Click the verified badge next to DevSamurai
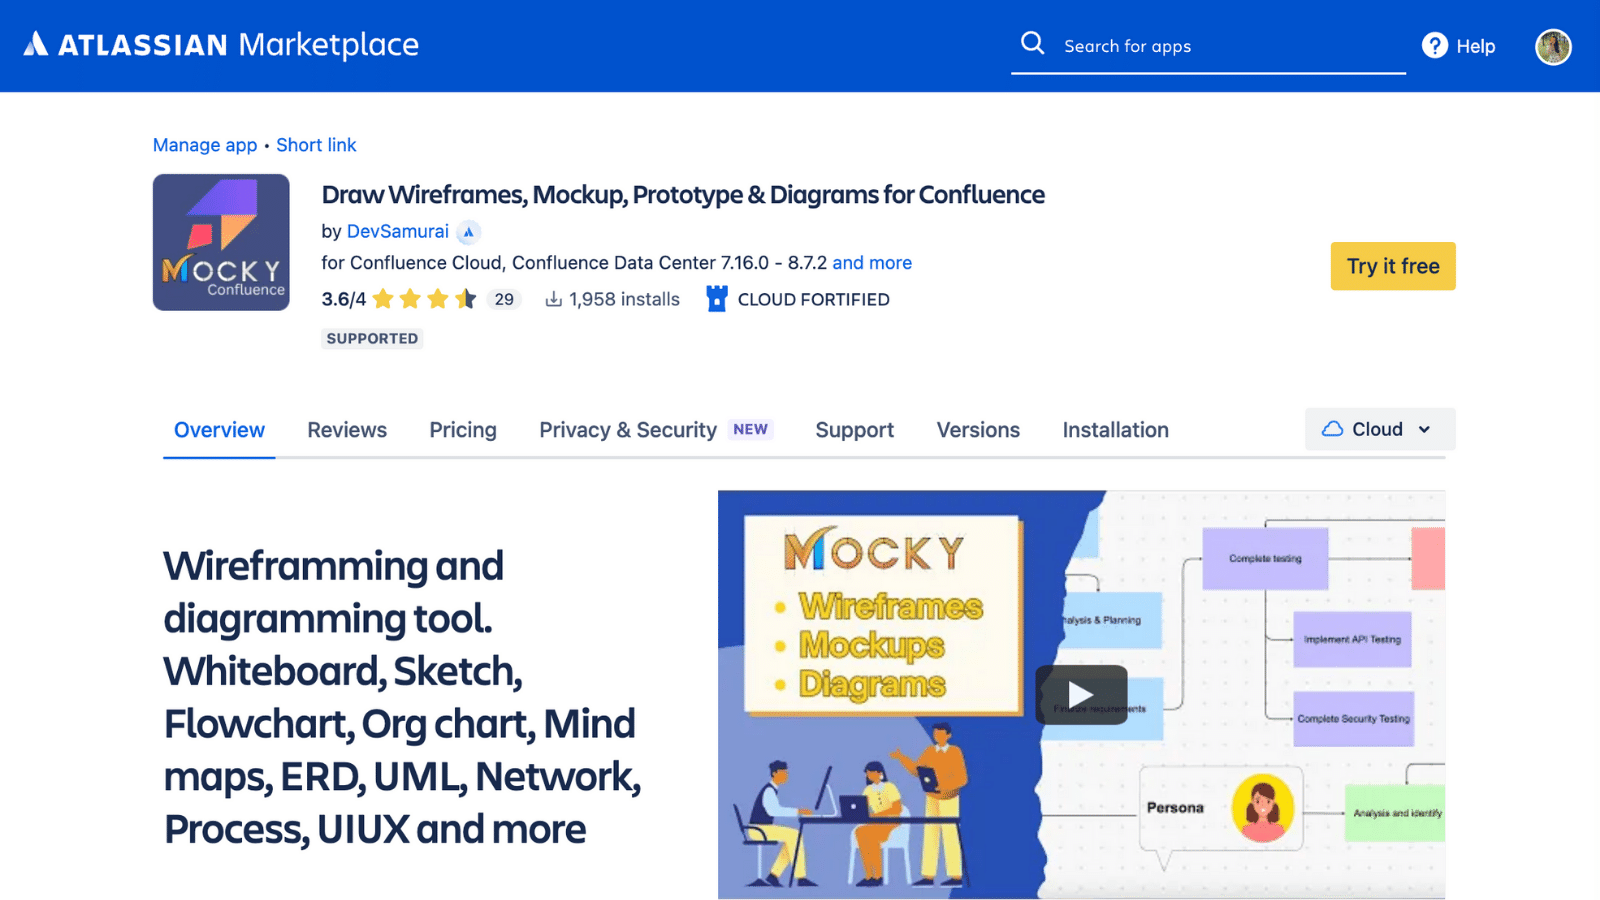 coord(468,231)
